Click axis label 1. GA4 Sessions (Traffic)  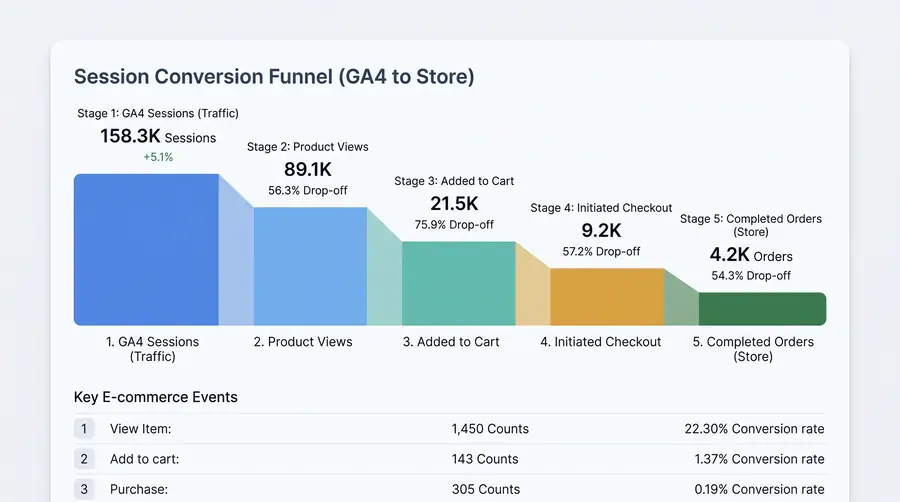tap(152, 349)
